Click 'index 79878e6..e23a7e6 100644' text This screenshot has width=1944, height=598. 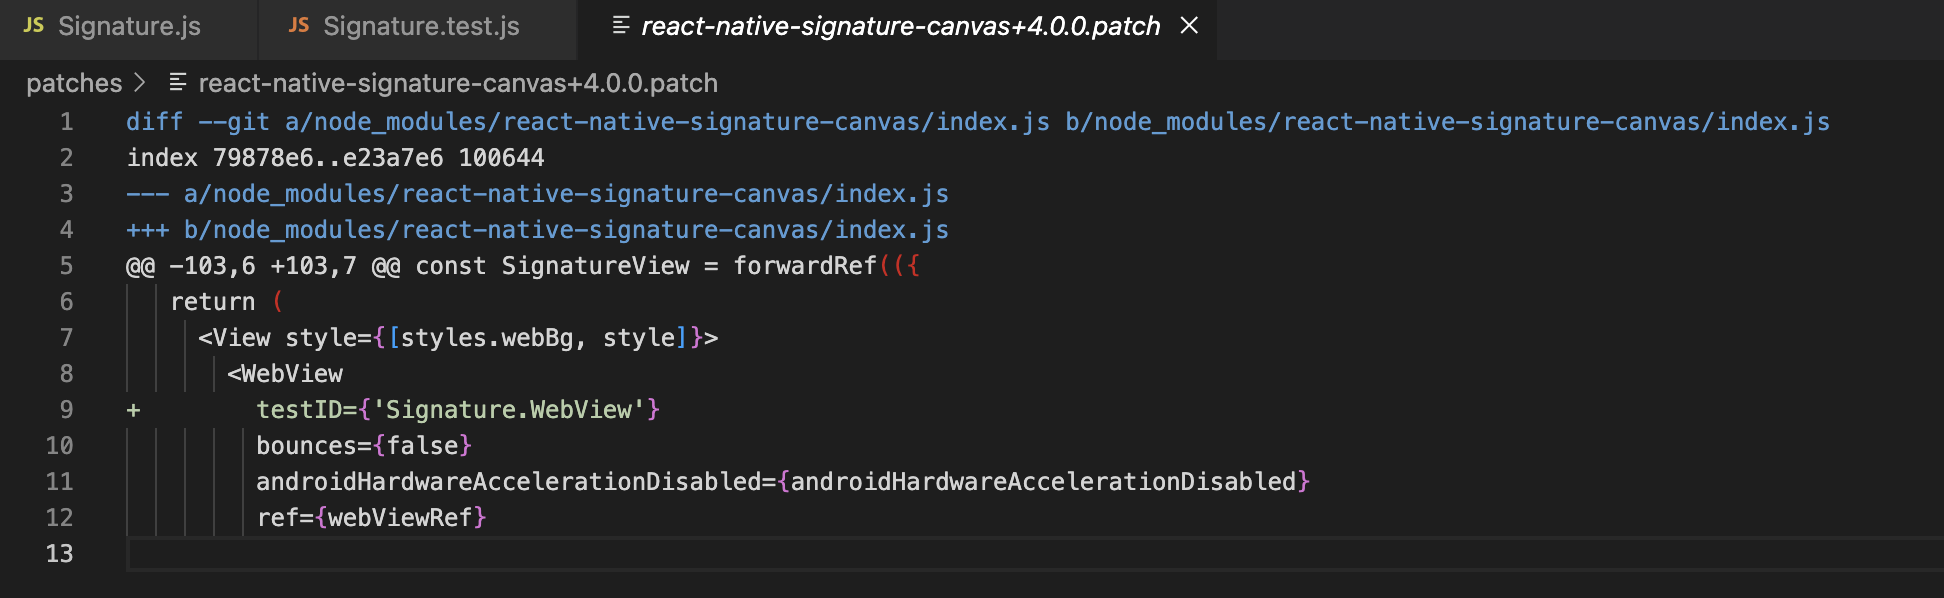[335, 158]
